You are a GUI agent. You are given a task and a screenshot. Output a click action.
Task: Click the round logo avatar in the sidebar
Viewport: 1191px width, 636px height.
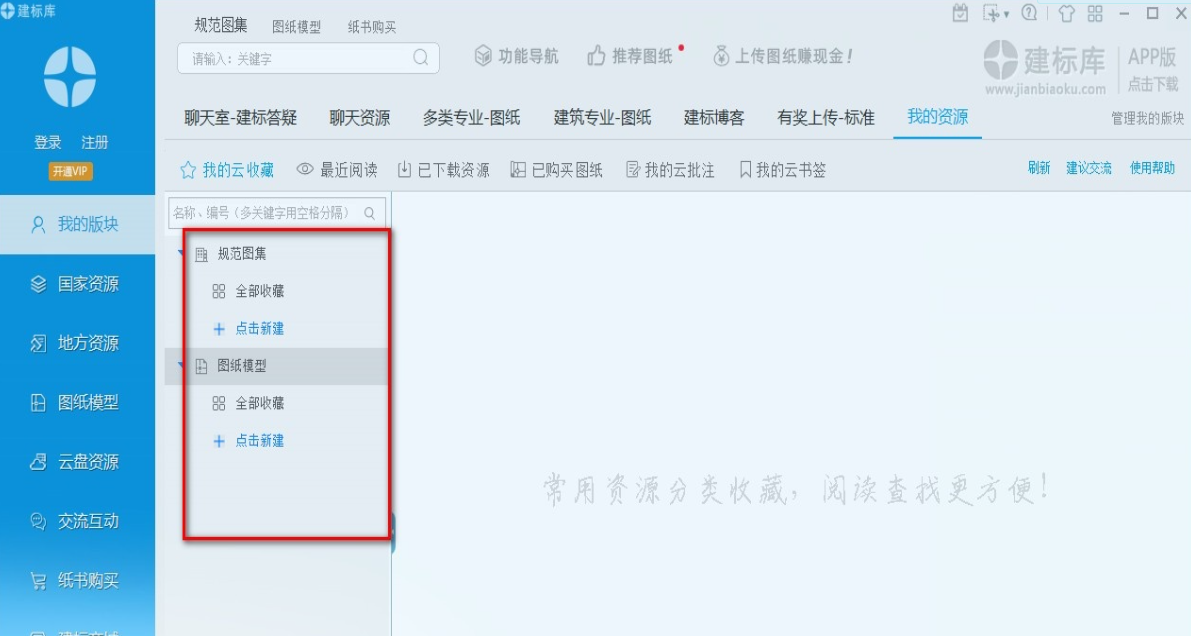pos(70,77)
